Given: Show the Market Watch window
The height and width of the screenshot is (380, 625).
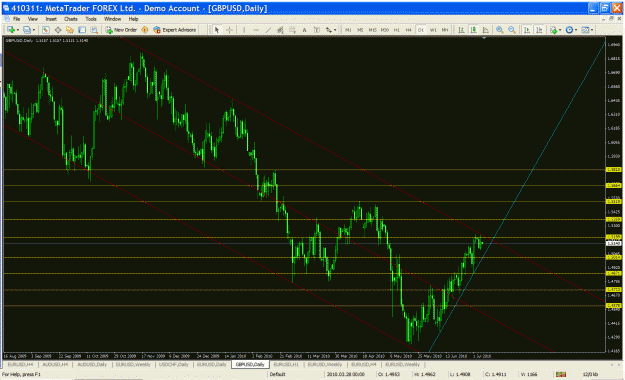Looking at the screenshot, I should (45, 30).
